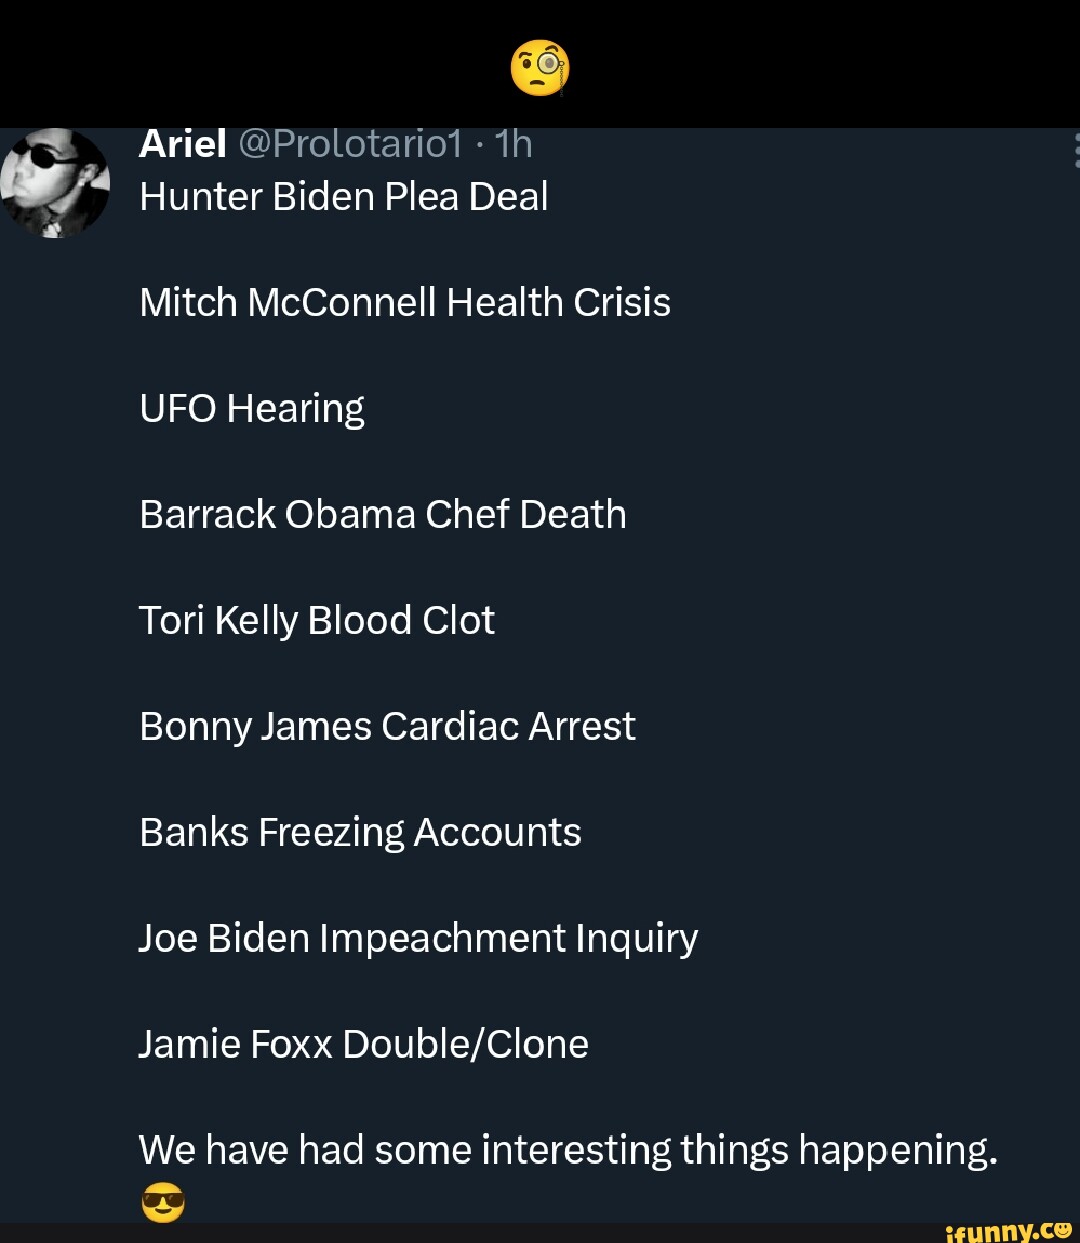Screen dimensions: 1080x1243
Task: Click the monocle face emoji at top
Action: [540, 67]
